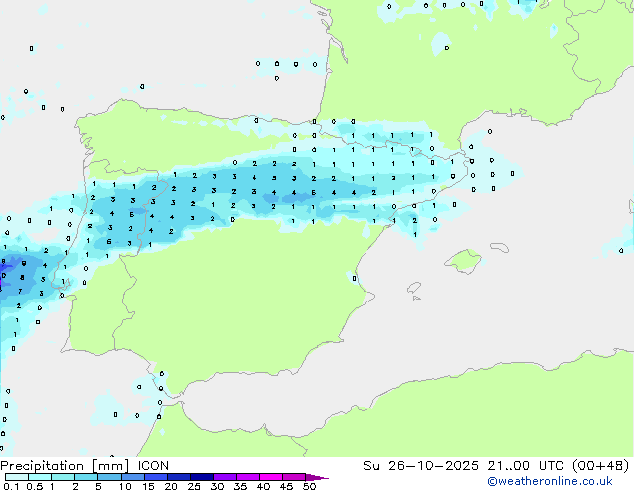
Task: Click the '(00+48)' forecast offset text
Action: pyautogui.click(x=601, y=466)
